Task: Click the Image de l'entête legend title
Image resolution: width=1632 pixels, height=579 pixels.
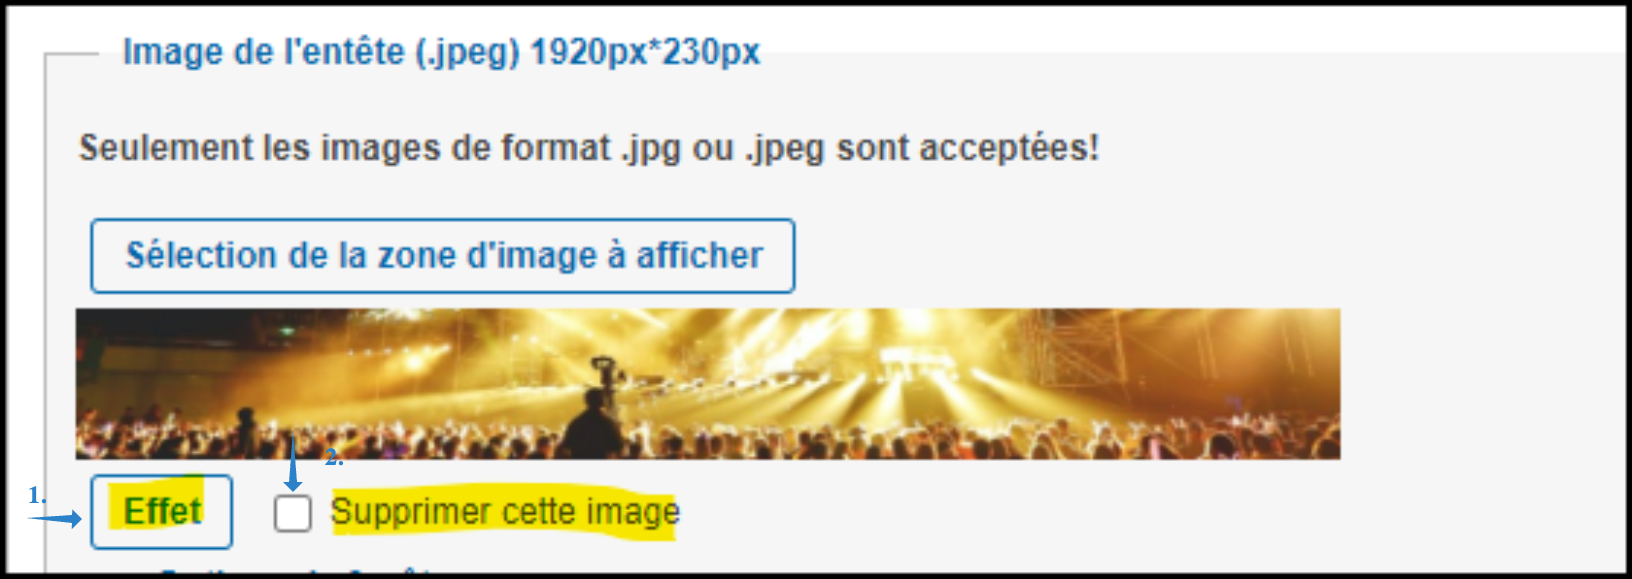Action: click(441, 51)
